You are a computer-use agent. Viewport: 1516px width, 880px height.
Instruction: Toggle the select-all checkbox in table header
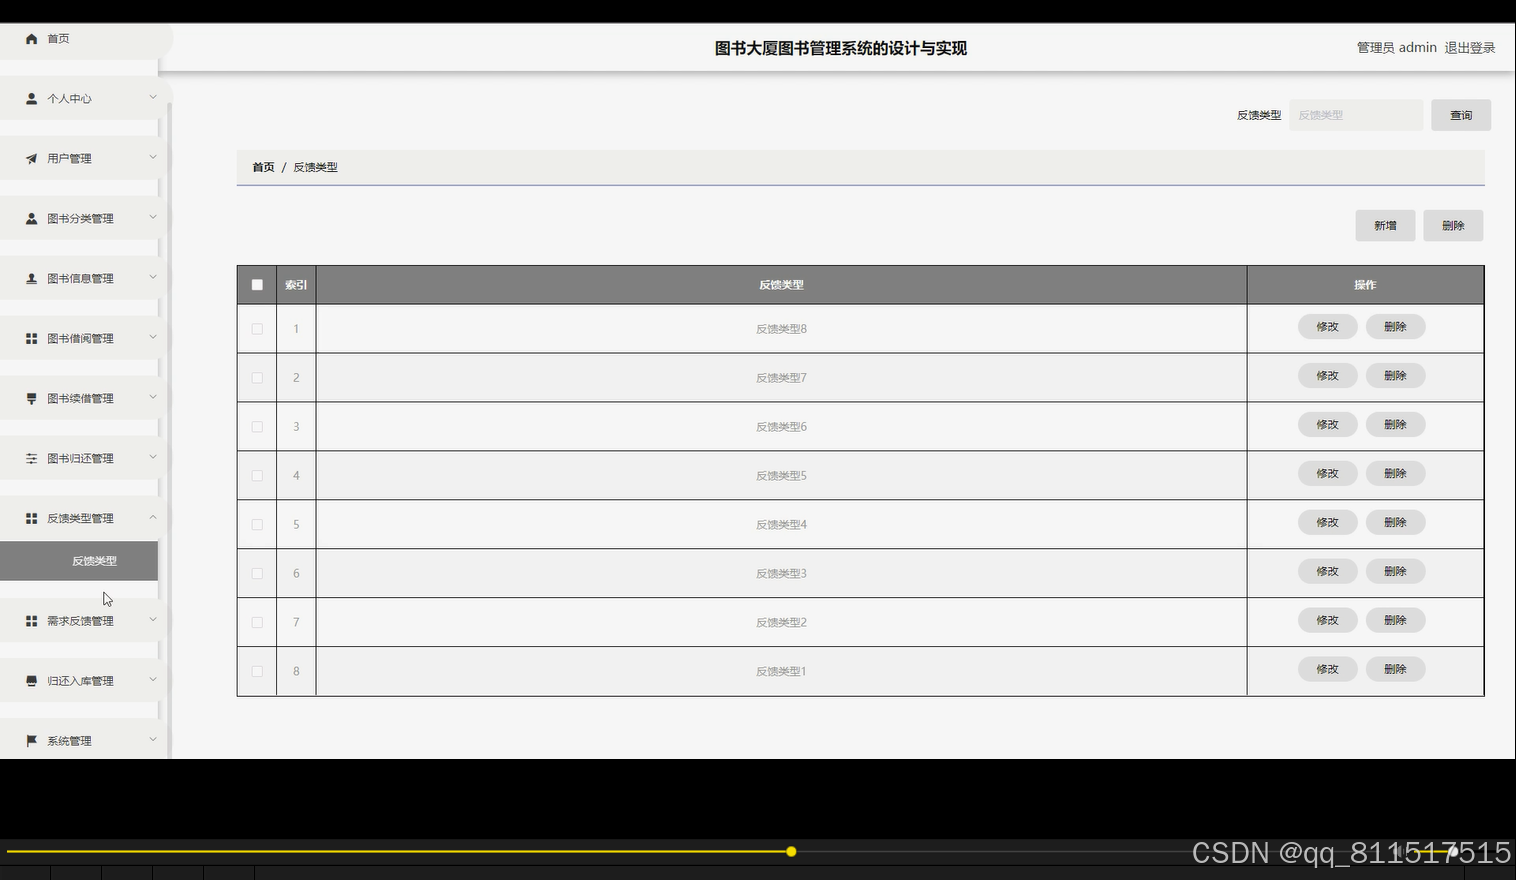[x=257, y=285]
